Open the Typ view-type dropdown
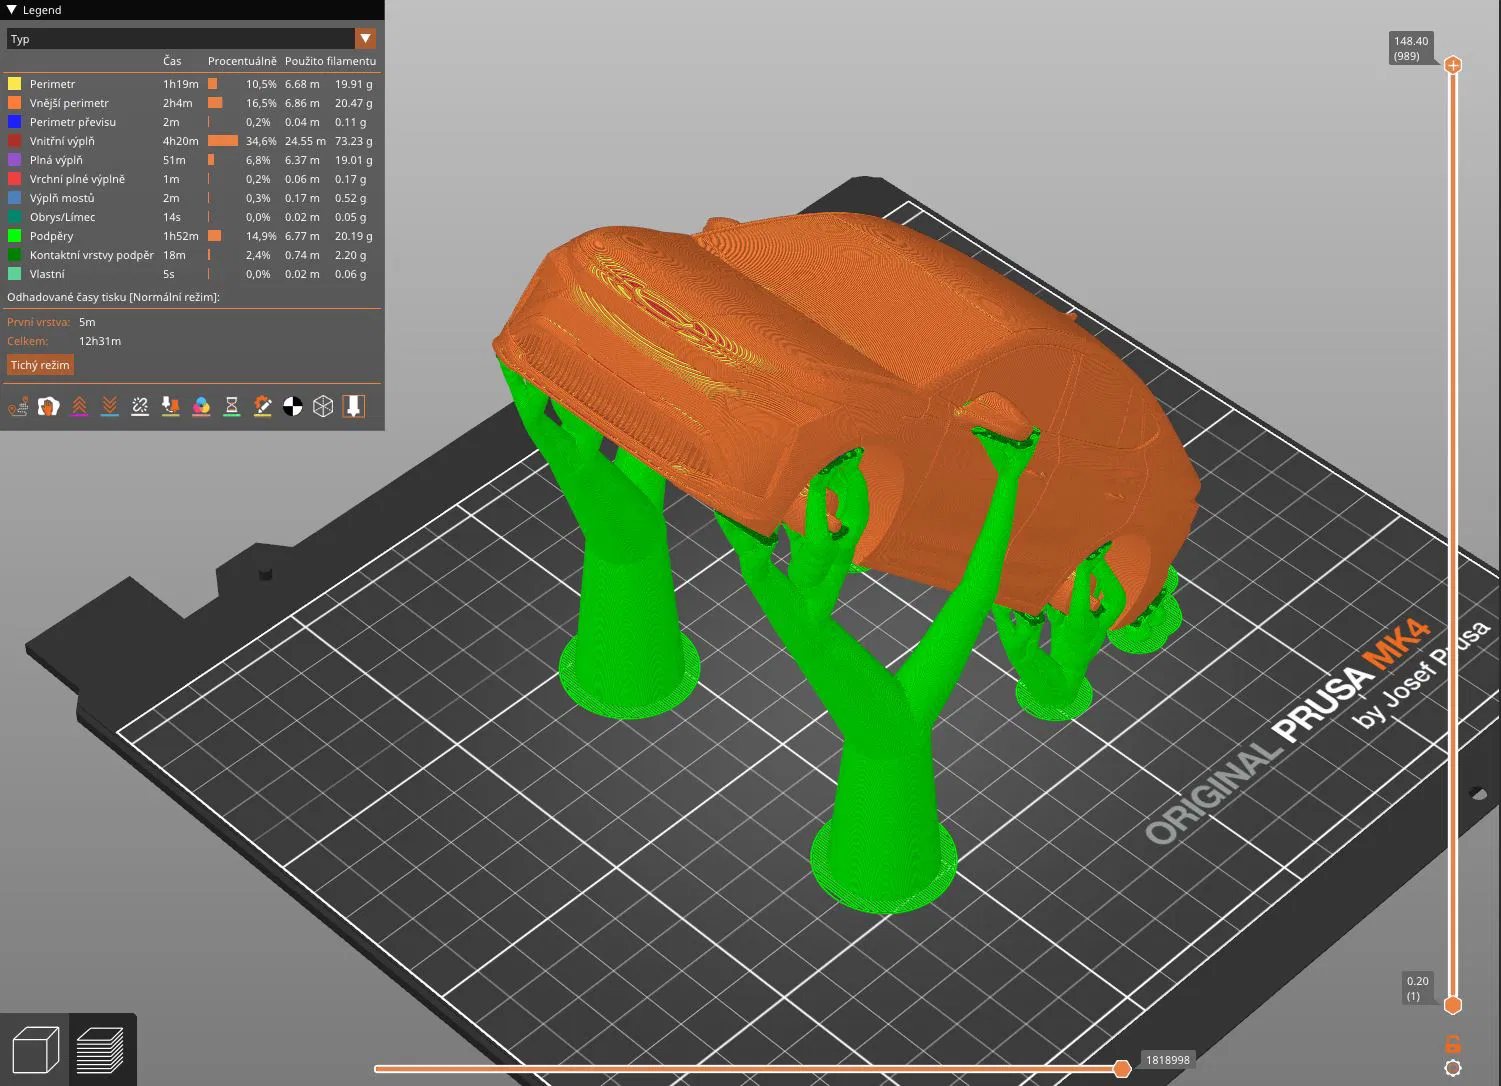 (x=191, y=39)
